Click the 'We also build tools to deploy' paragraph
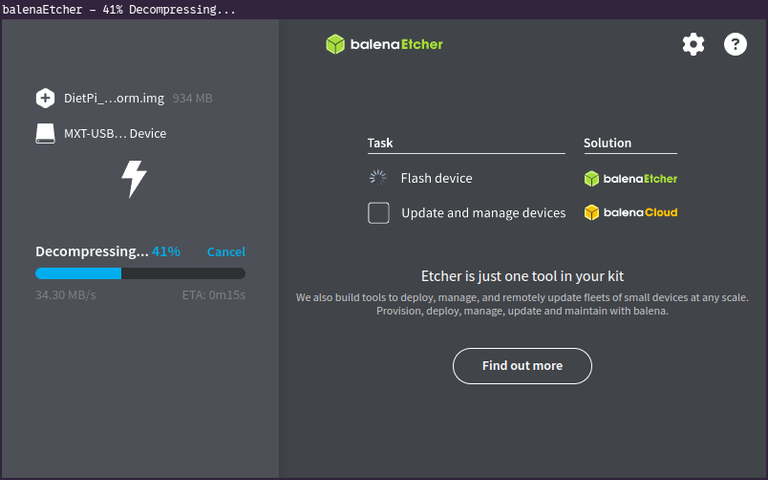Viewport: 768px width, 480px height. 522,304
